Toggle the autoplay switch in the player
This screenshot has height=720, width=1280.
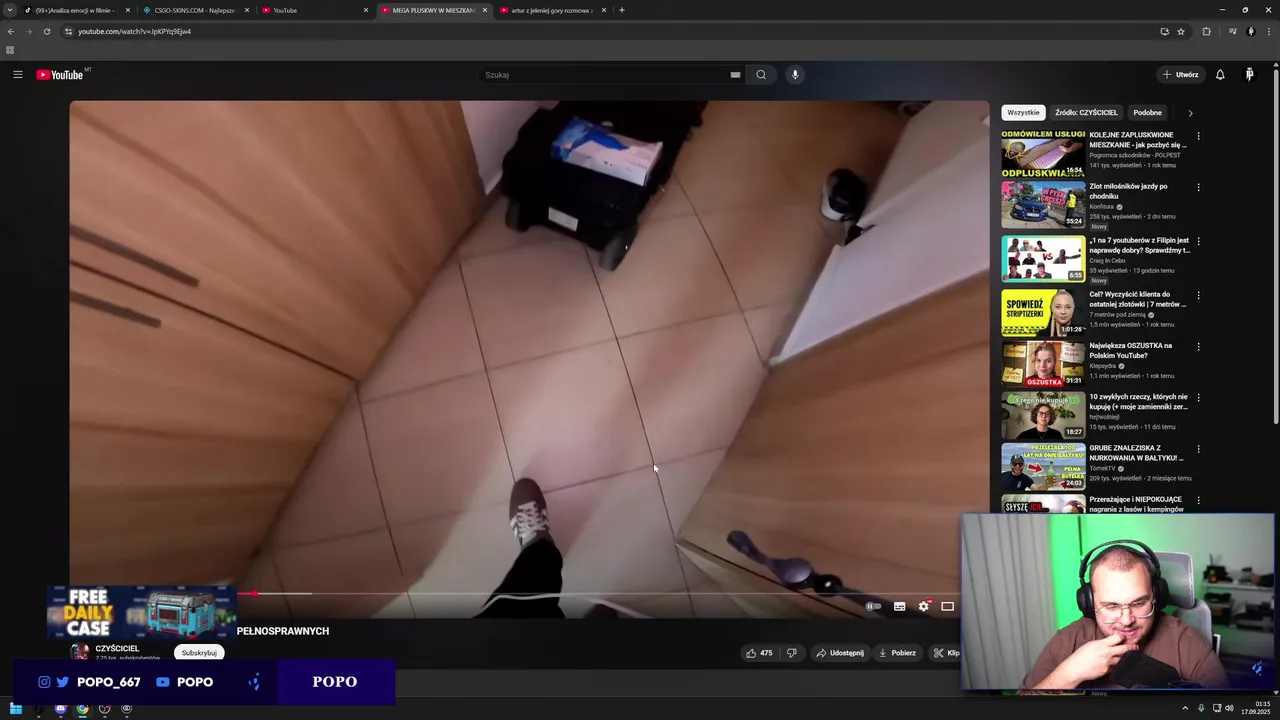873,606
